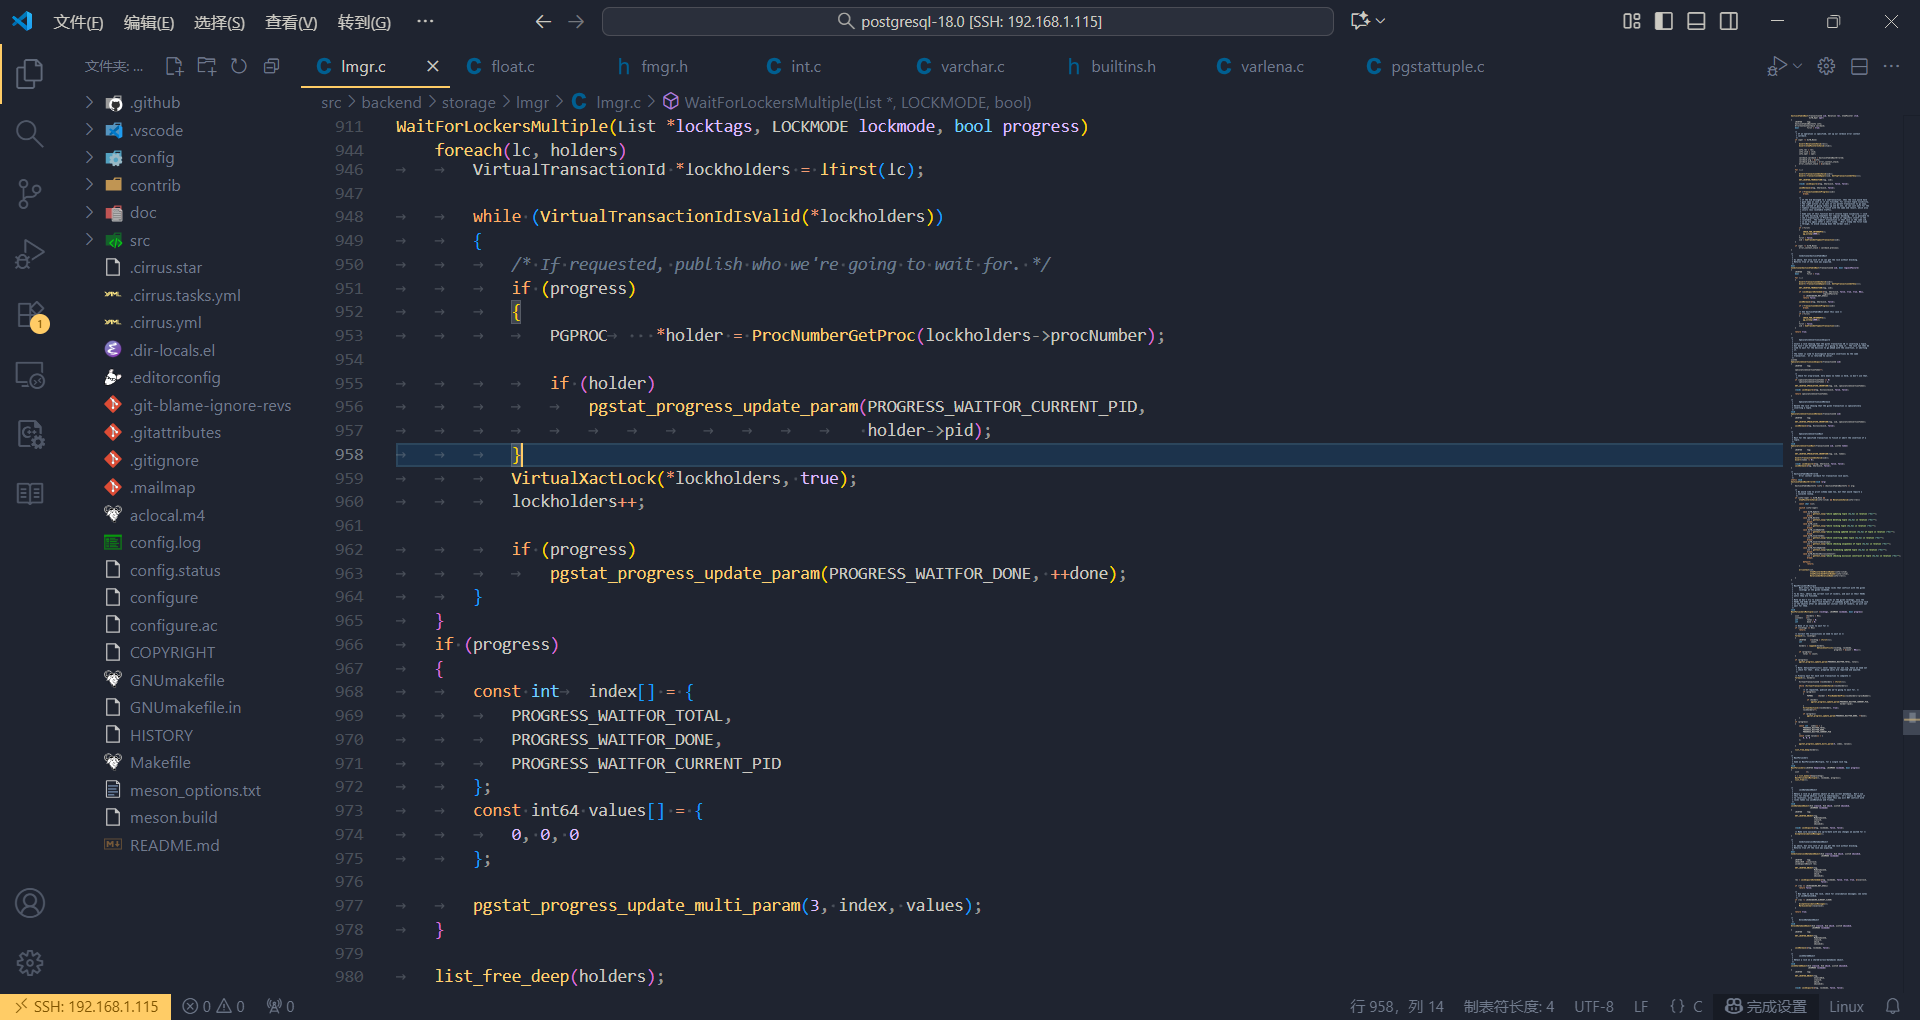
Task: Click forwarded ports indicator in status bar
Action: 280,1007
